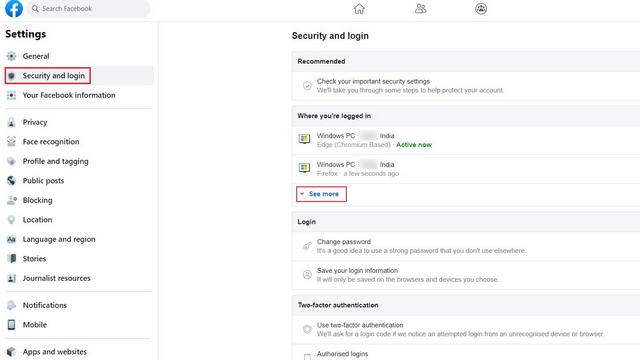Go to Home via house icon
This screenshot has width=640, height=360.
[359, 9]
